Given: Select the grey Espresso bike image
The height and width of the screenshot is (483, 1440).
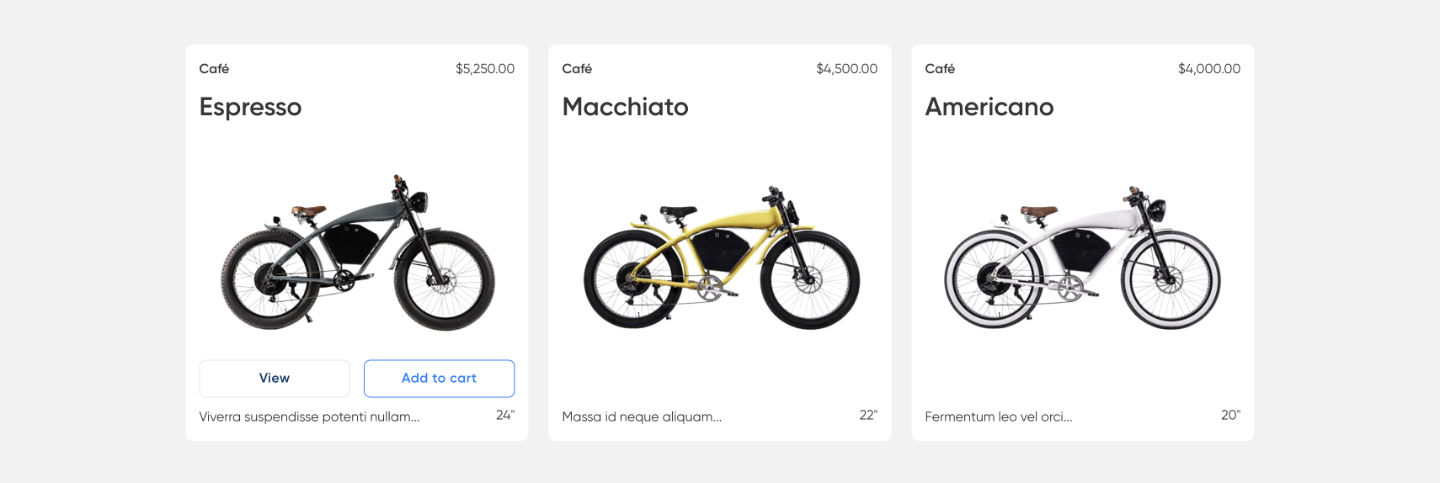Looking at the screenshot, I should 357,255.
